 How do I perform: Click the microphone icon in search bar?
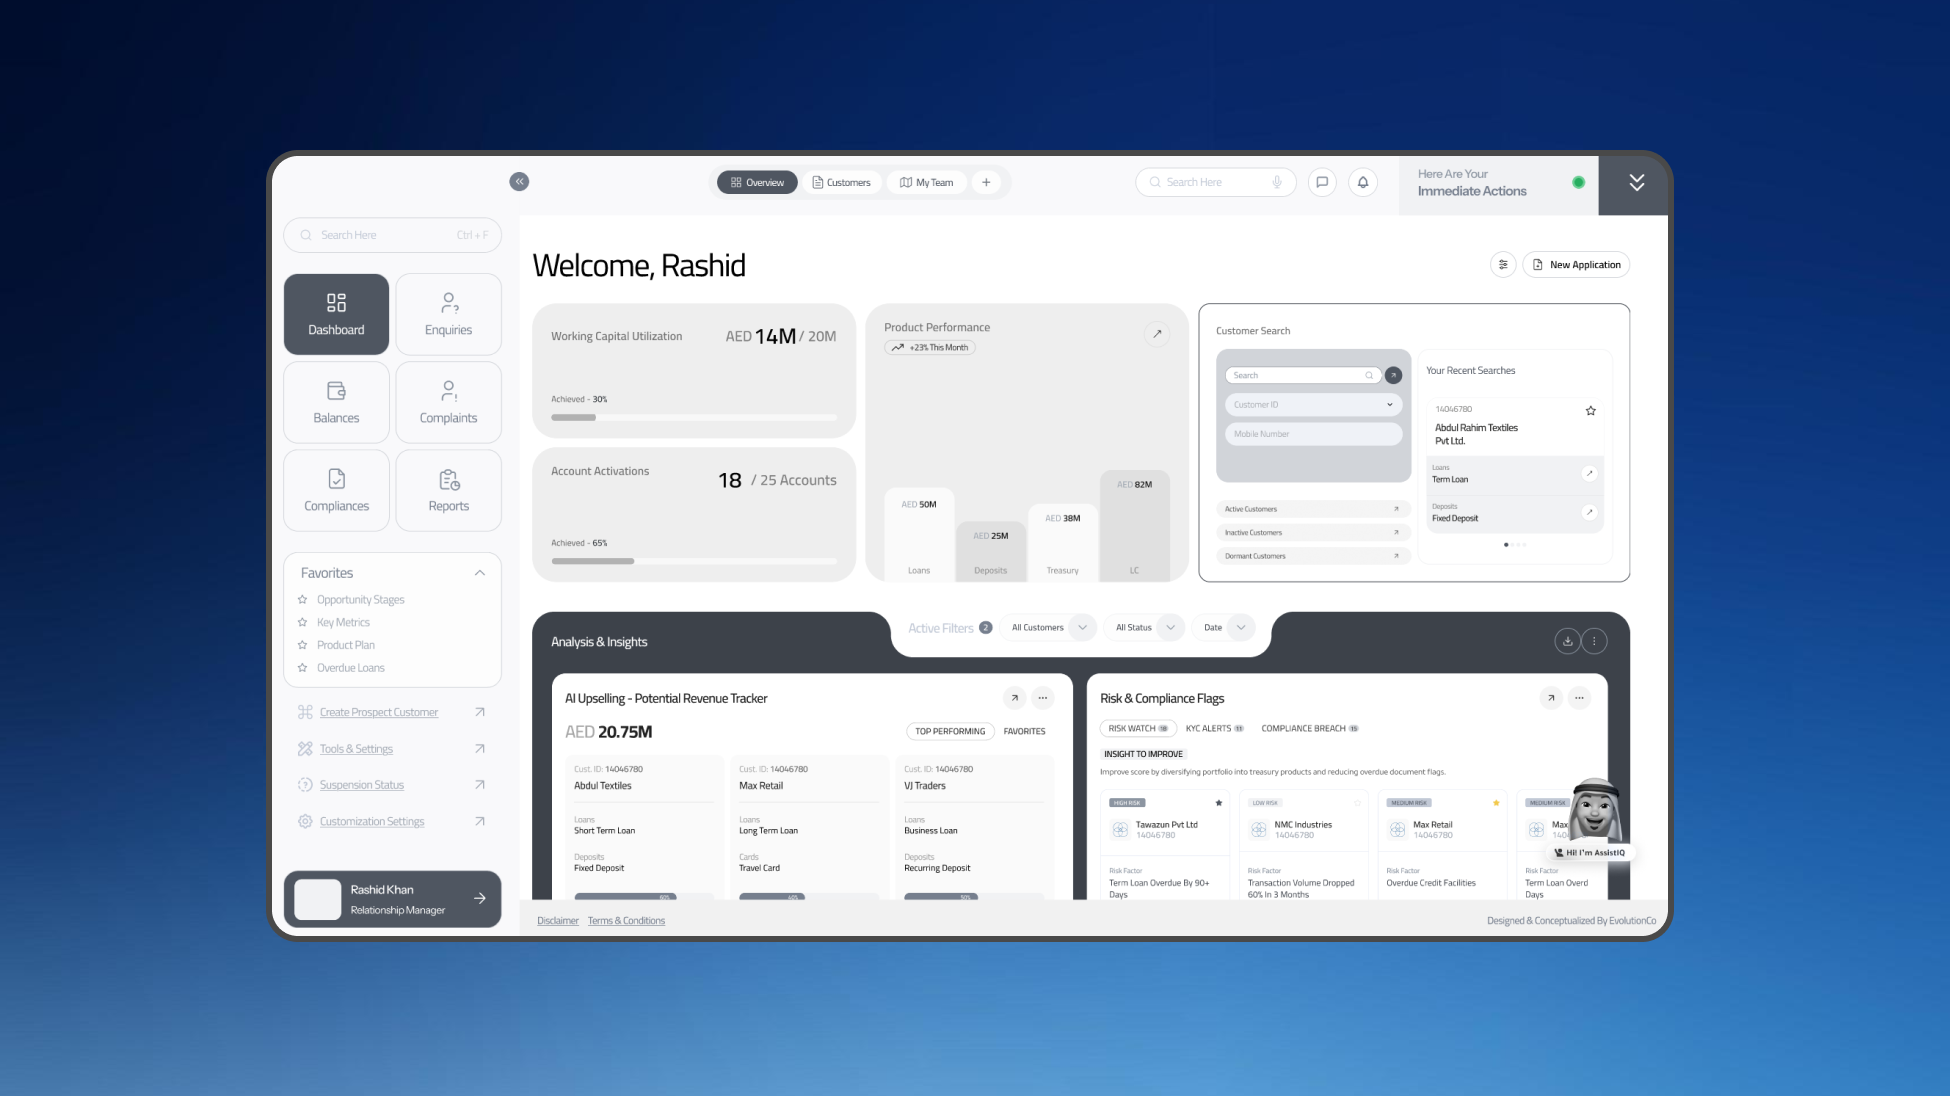(1277, 182)
